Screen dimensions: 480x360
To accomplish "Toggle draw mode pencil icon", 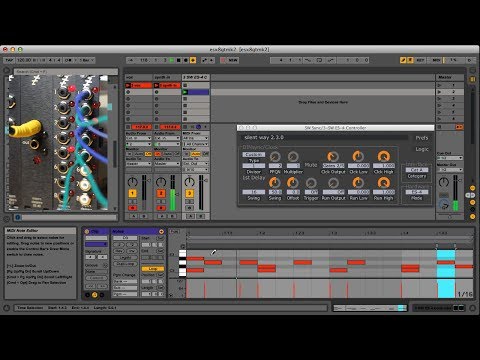I will [x=403, y=60].
